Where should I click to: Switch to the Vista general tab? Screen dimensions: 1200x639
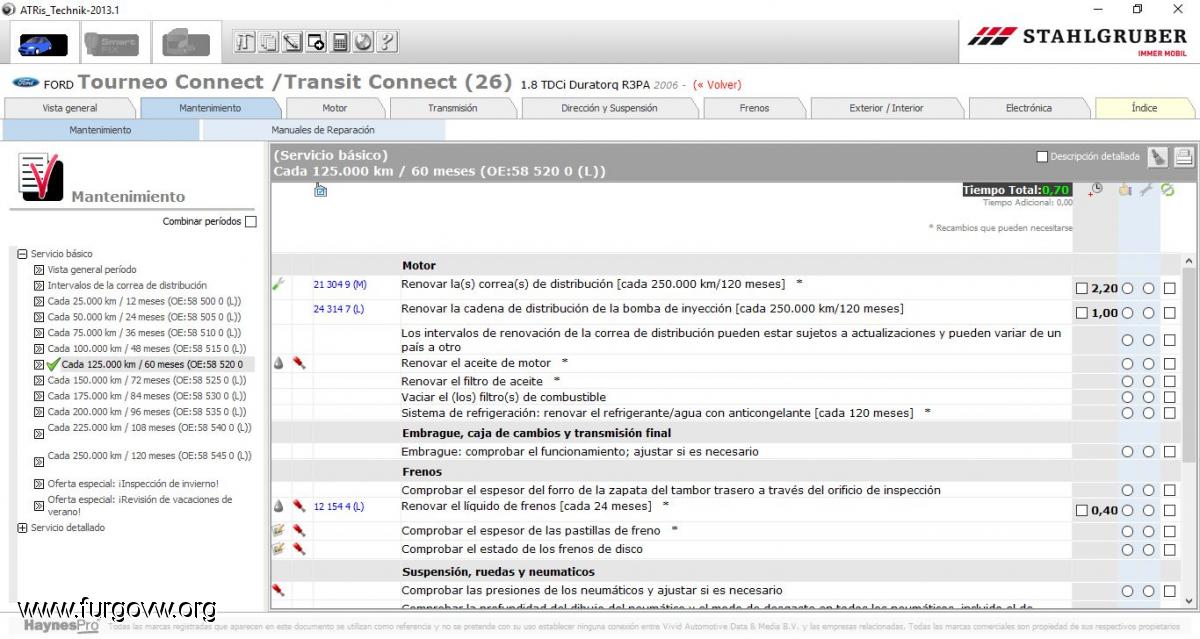tap(70, 108)
